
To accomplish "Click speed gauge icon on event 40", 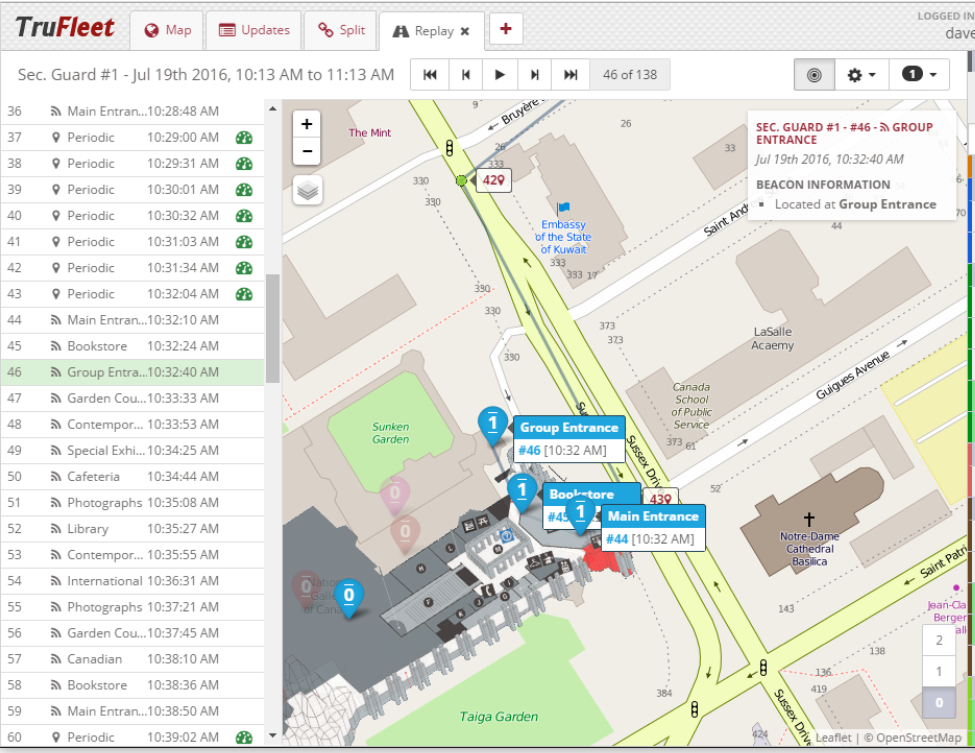I will [244, 216].
